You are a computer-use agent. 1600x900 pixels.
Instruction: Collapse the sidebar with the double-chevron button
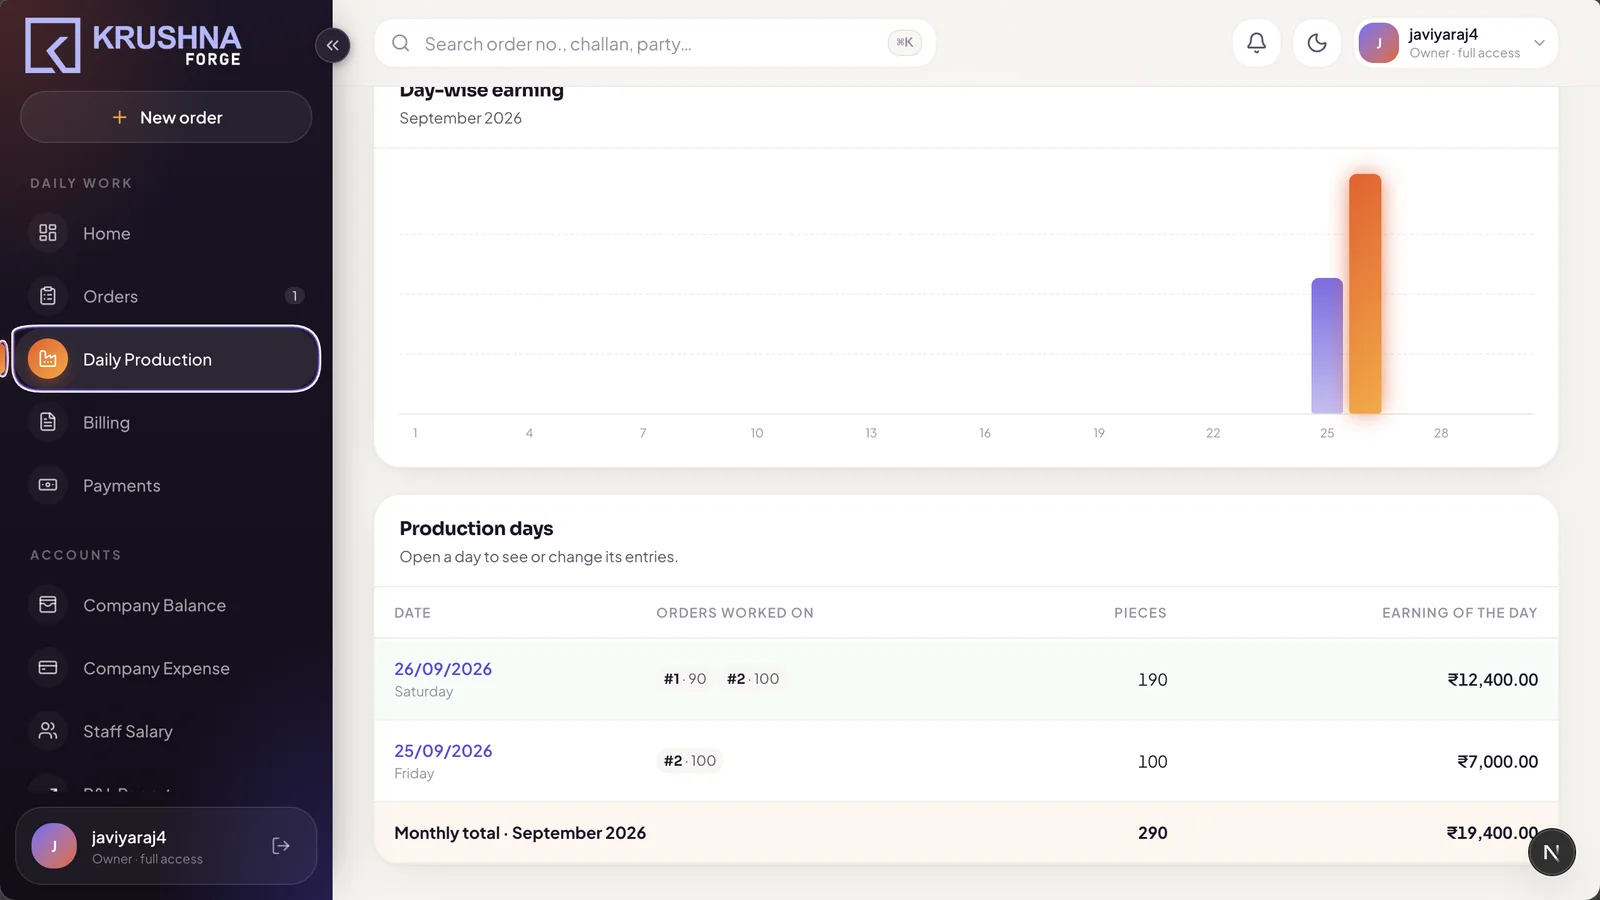point(333,45)
